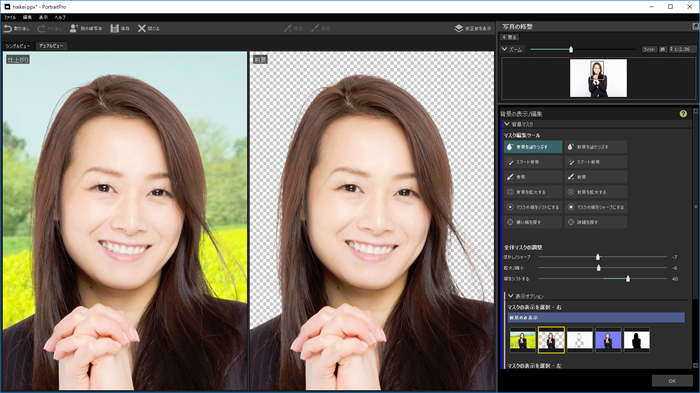Screen dimensions: 700x393
Task: Select the Smart Background (スマート背景) brush tool
Action: 533,162
